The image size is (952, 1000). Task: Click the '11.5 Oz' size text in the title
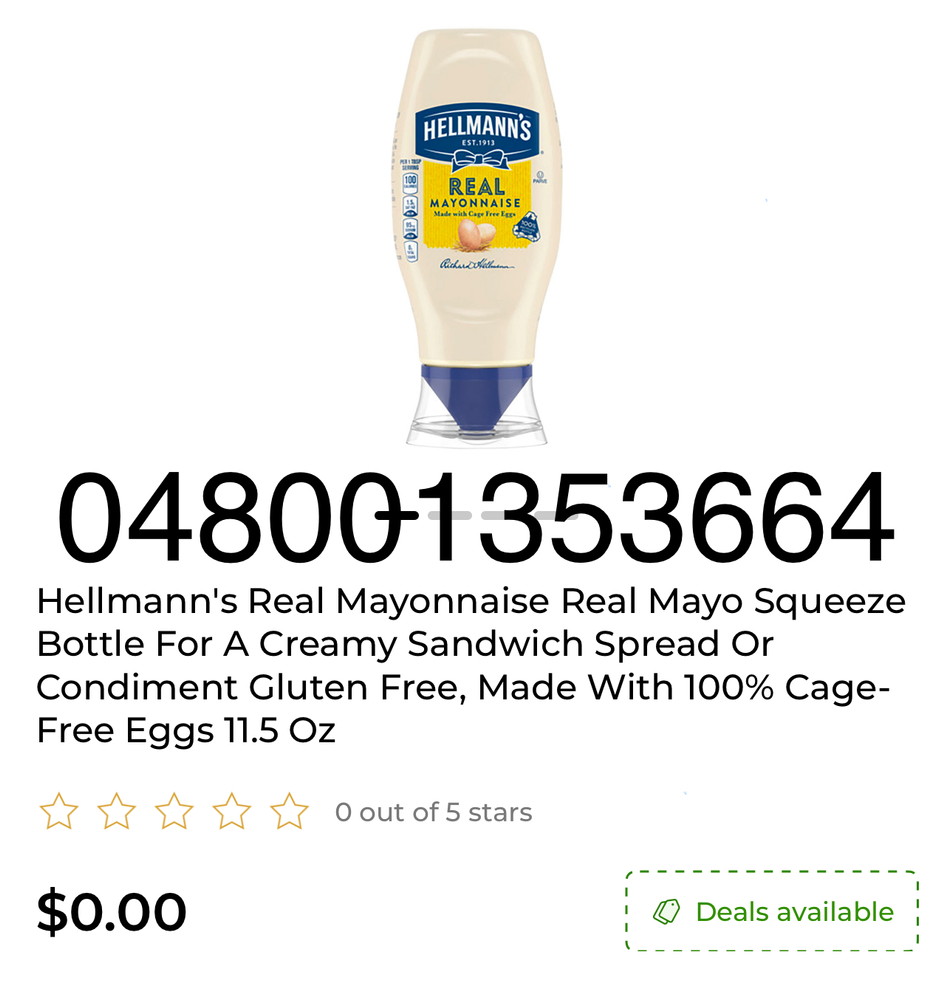click(x=280, y=730)
